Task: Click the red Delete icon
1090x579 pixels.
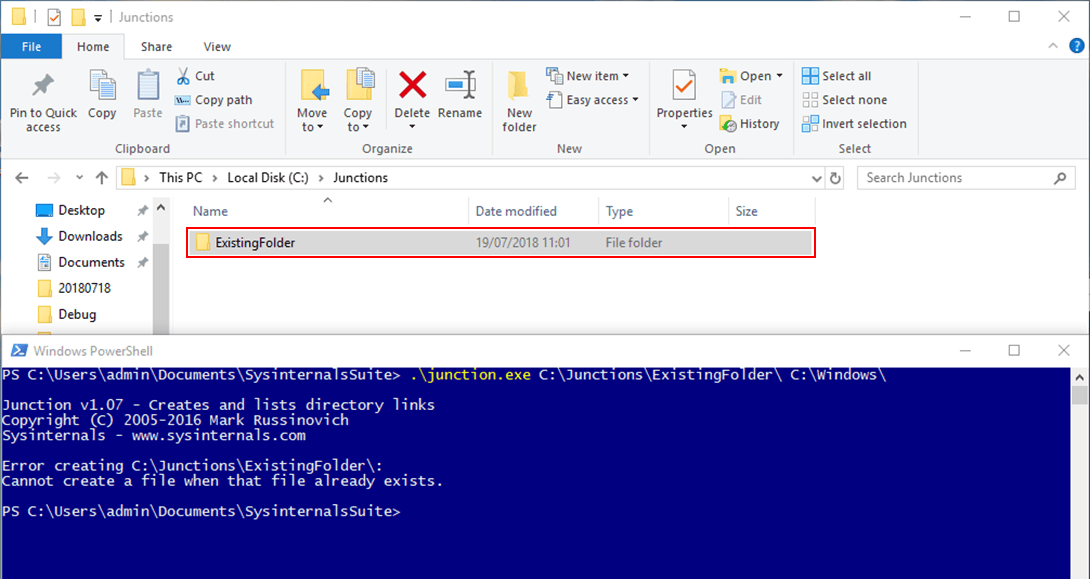Action: pyautogui.click(x=412, y=86)
